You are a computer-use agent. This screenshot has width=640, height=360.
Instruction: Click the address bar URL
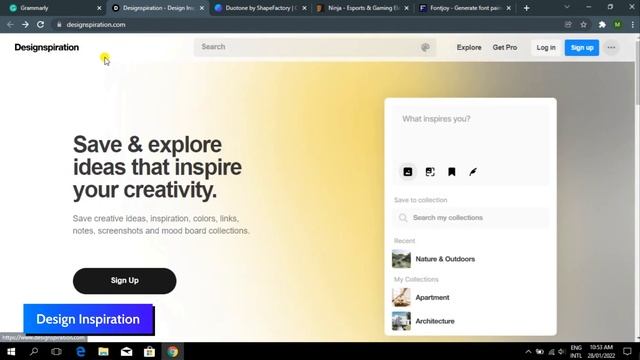click(96, 24)
